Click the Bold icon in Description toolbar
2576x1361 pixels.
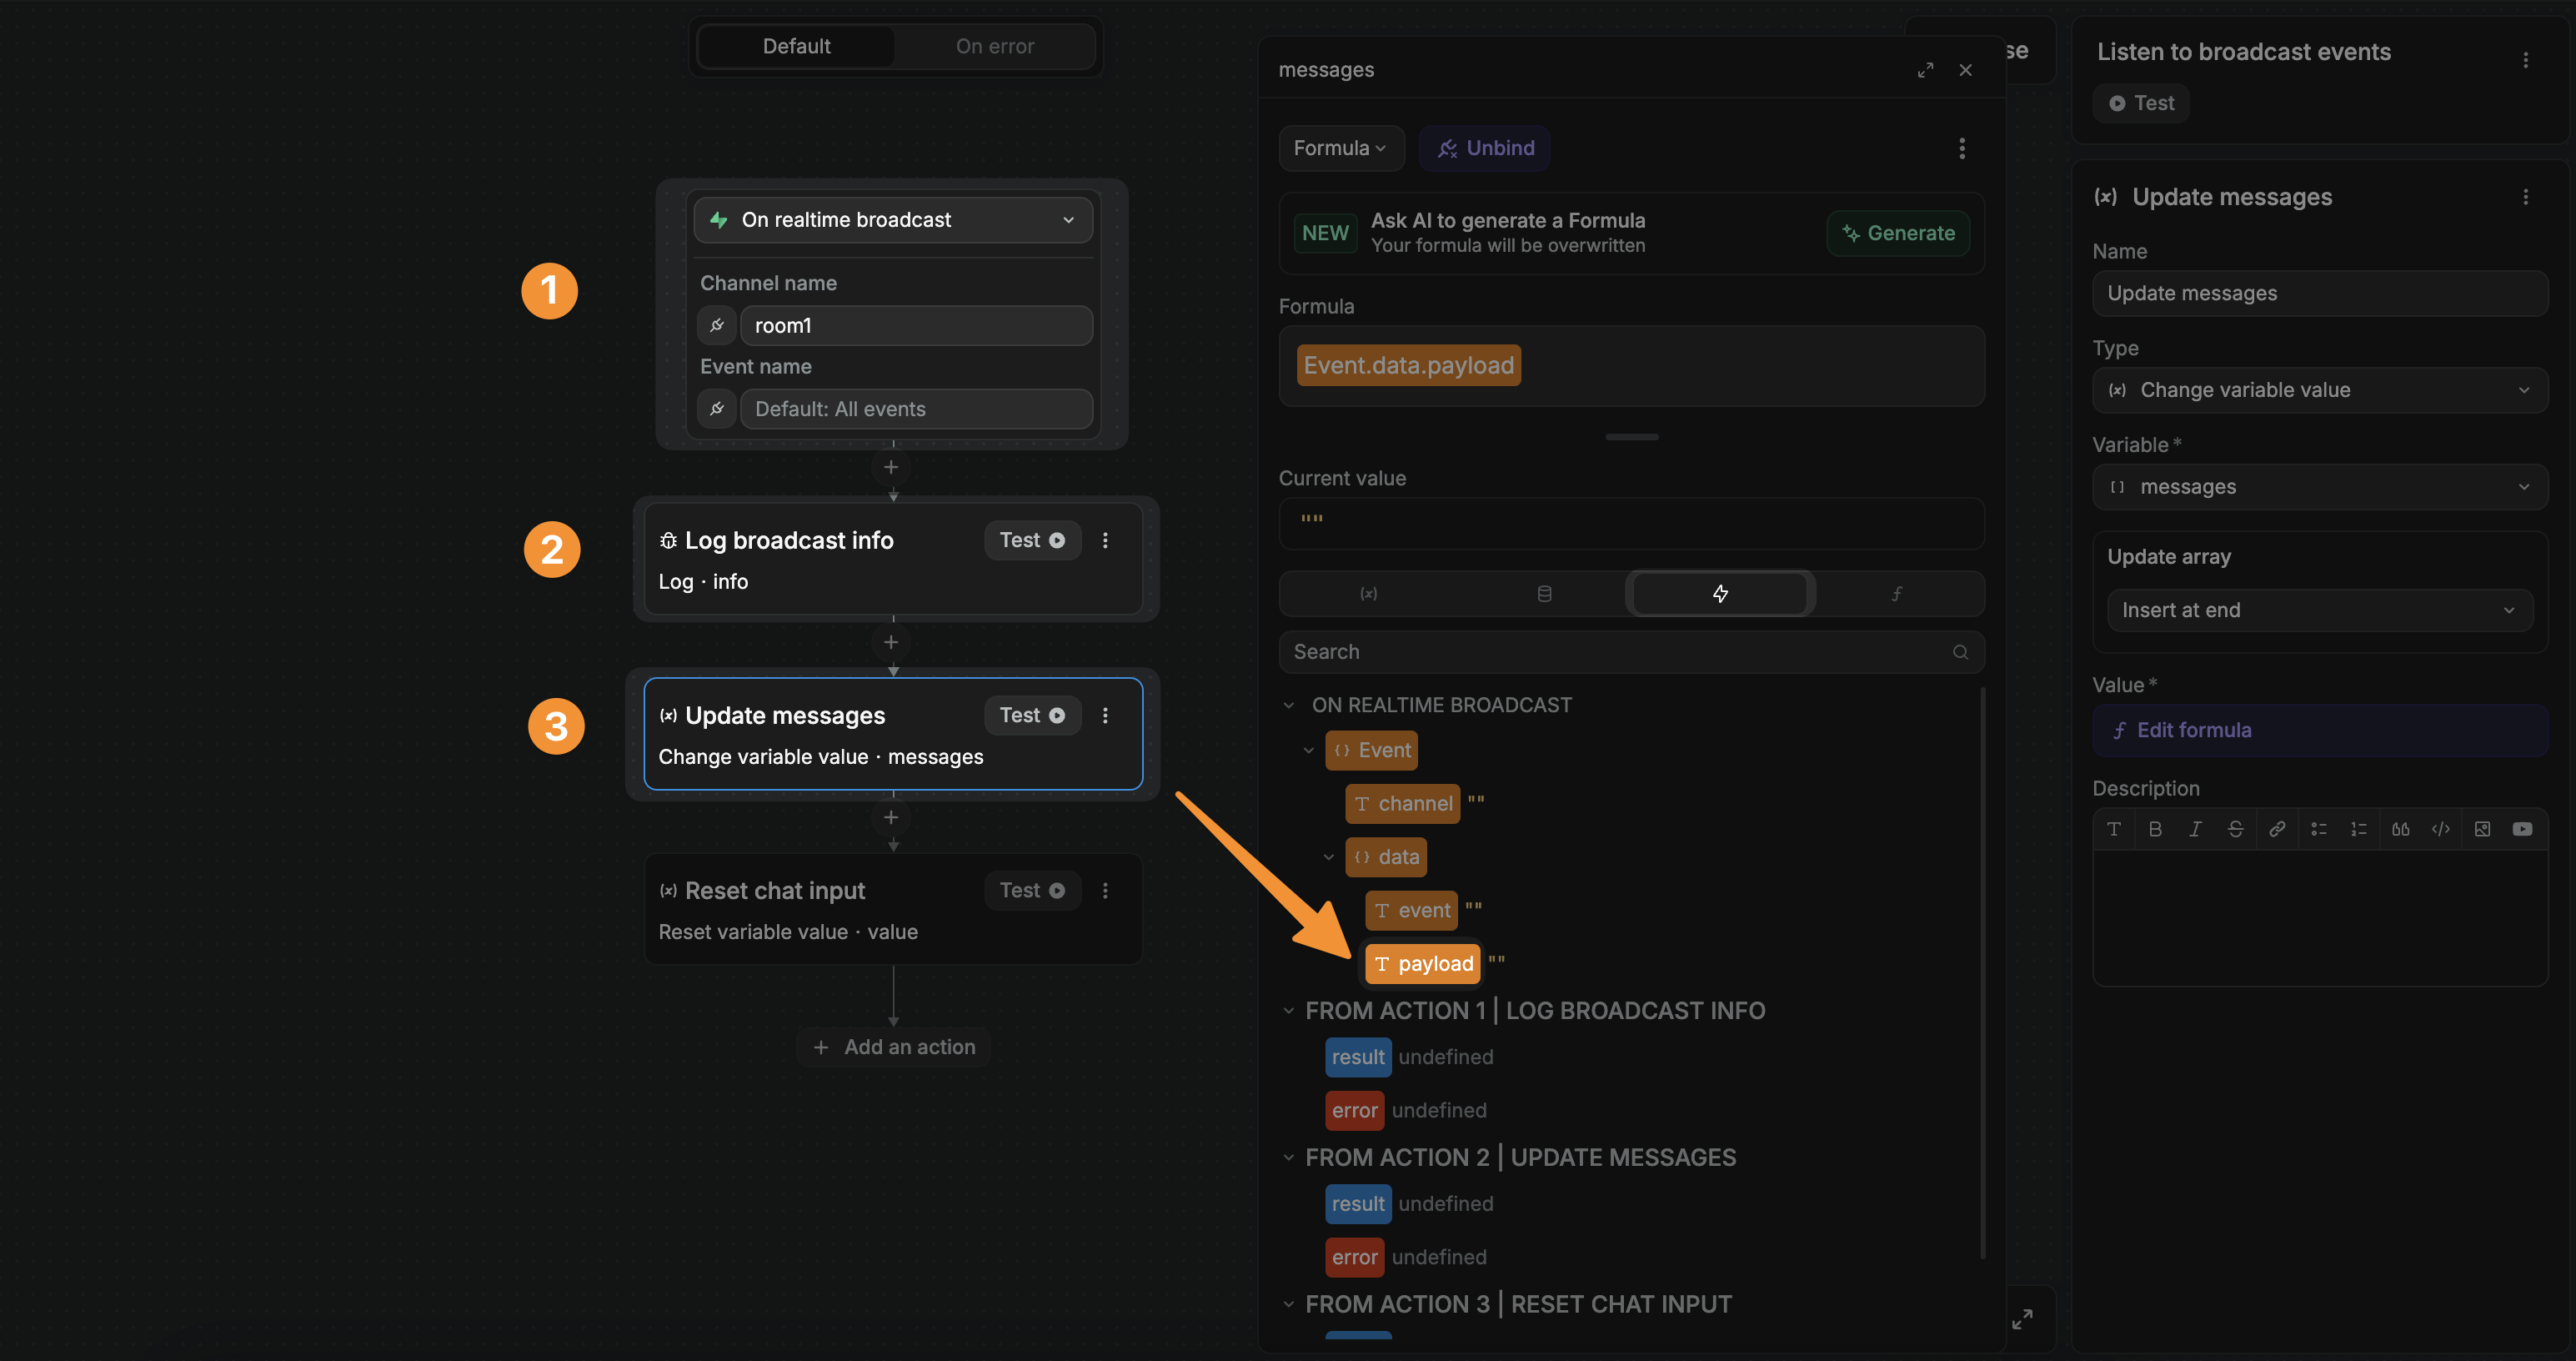click(2154, 829)
